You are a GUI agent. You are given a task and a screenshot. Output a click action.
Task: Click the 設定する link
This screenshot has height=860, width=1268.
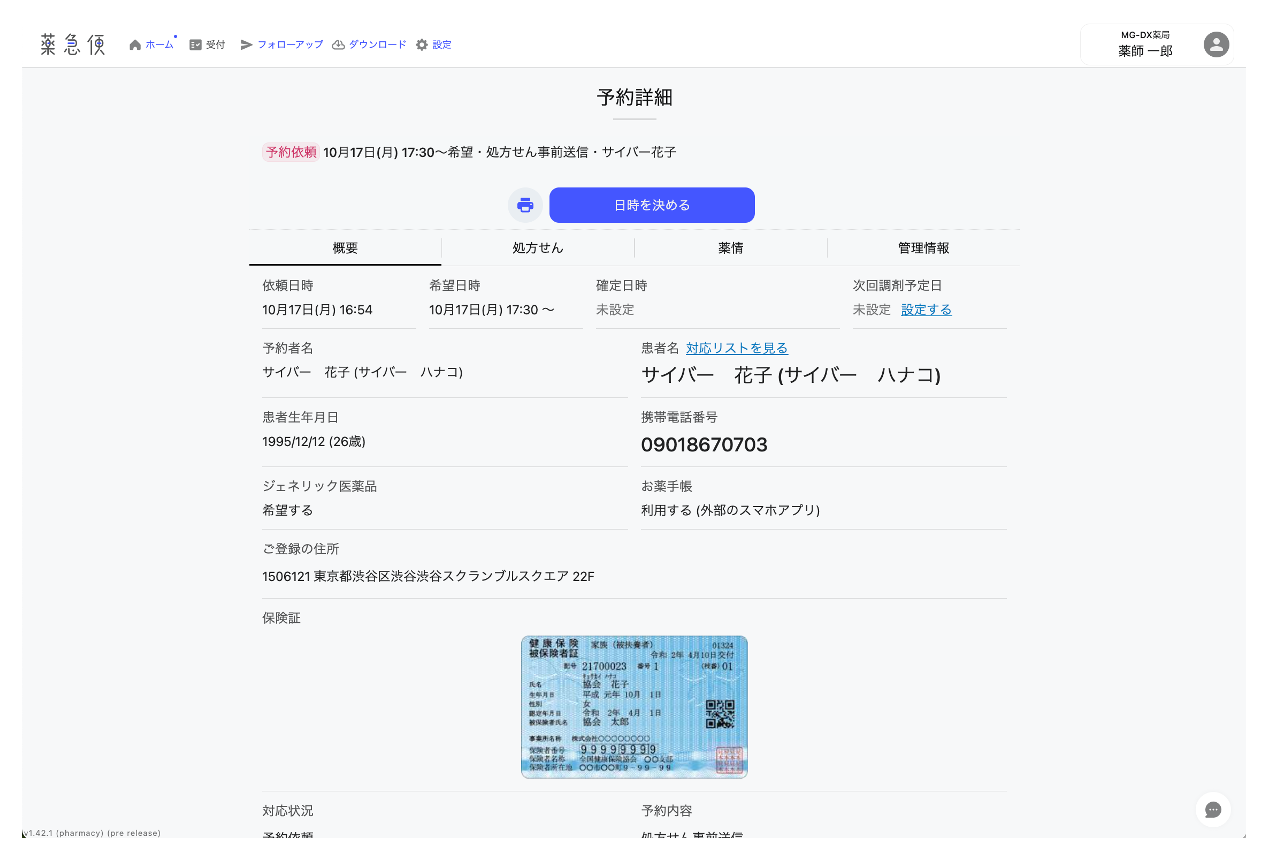coord(926,310)
